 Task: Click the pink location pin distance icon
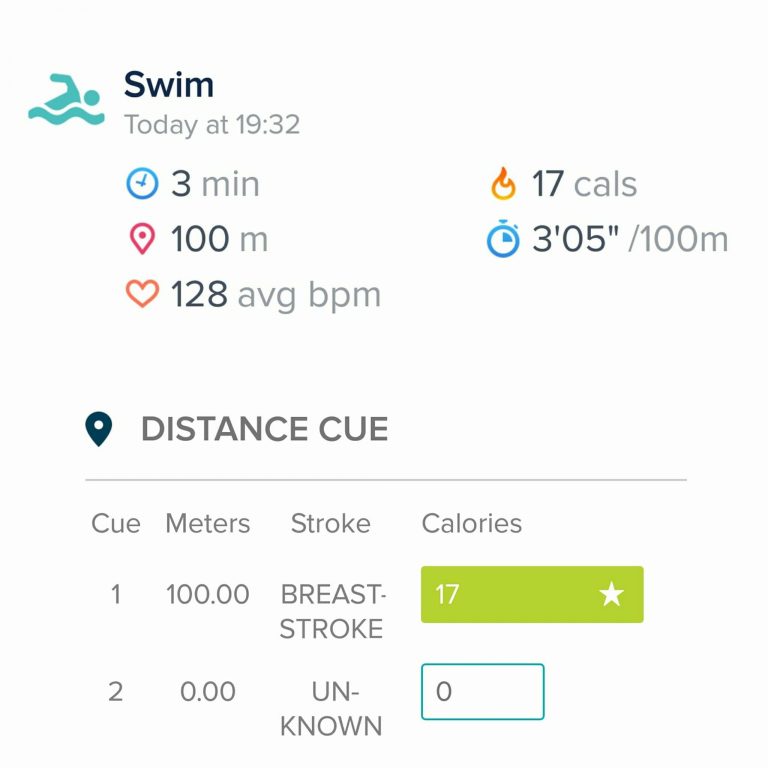point(142,239)
